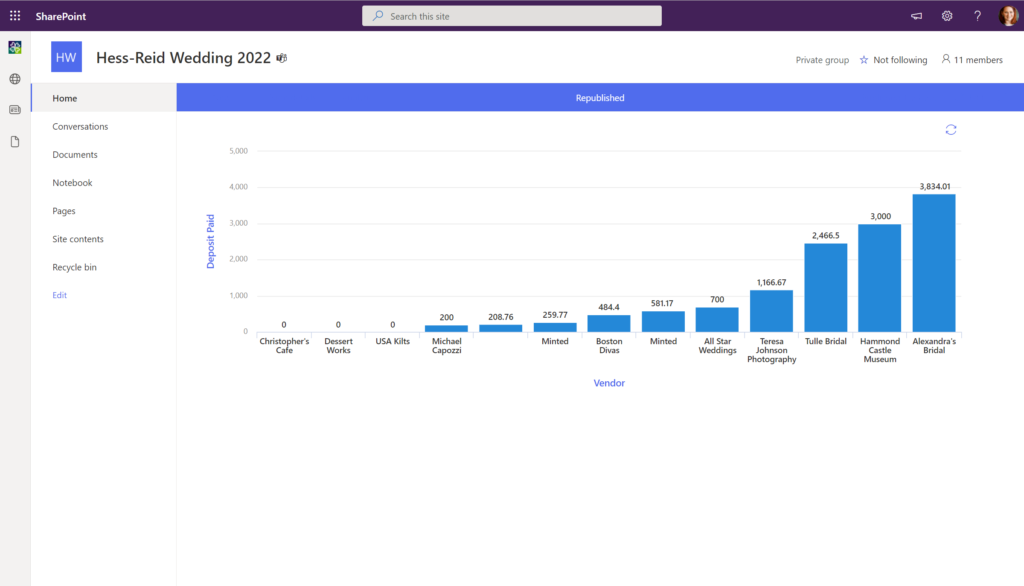Select the All Star Weddings bar

coord(717,319)
